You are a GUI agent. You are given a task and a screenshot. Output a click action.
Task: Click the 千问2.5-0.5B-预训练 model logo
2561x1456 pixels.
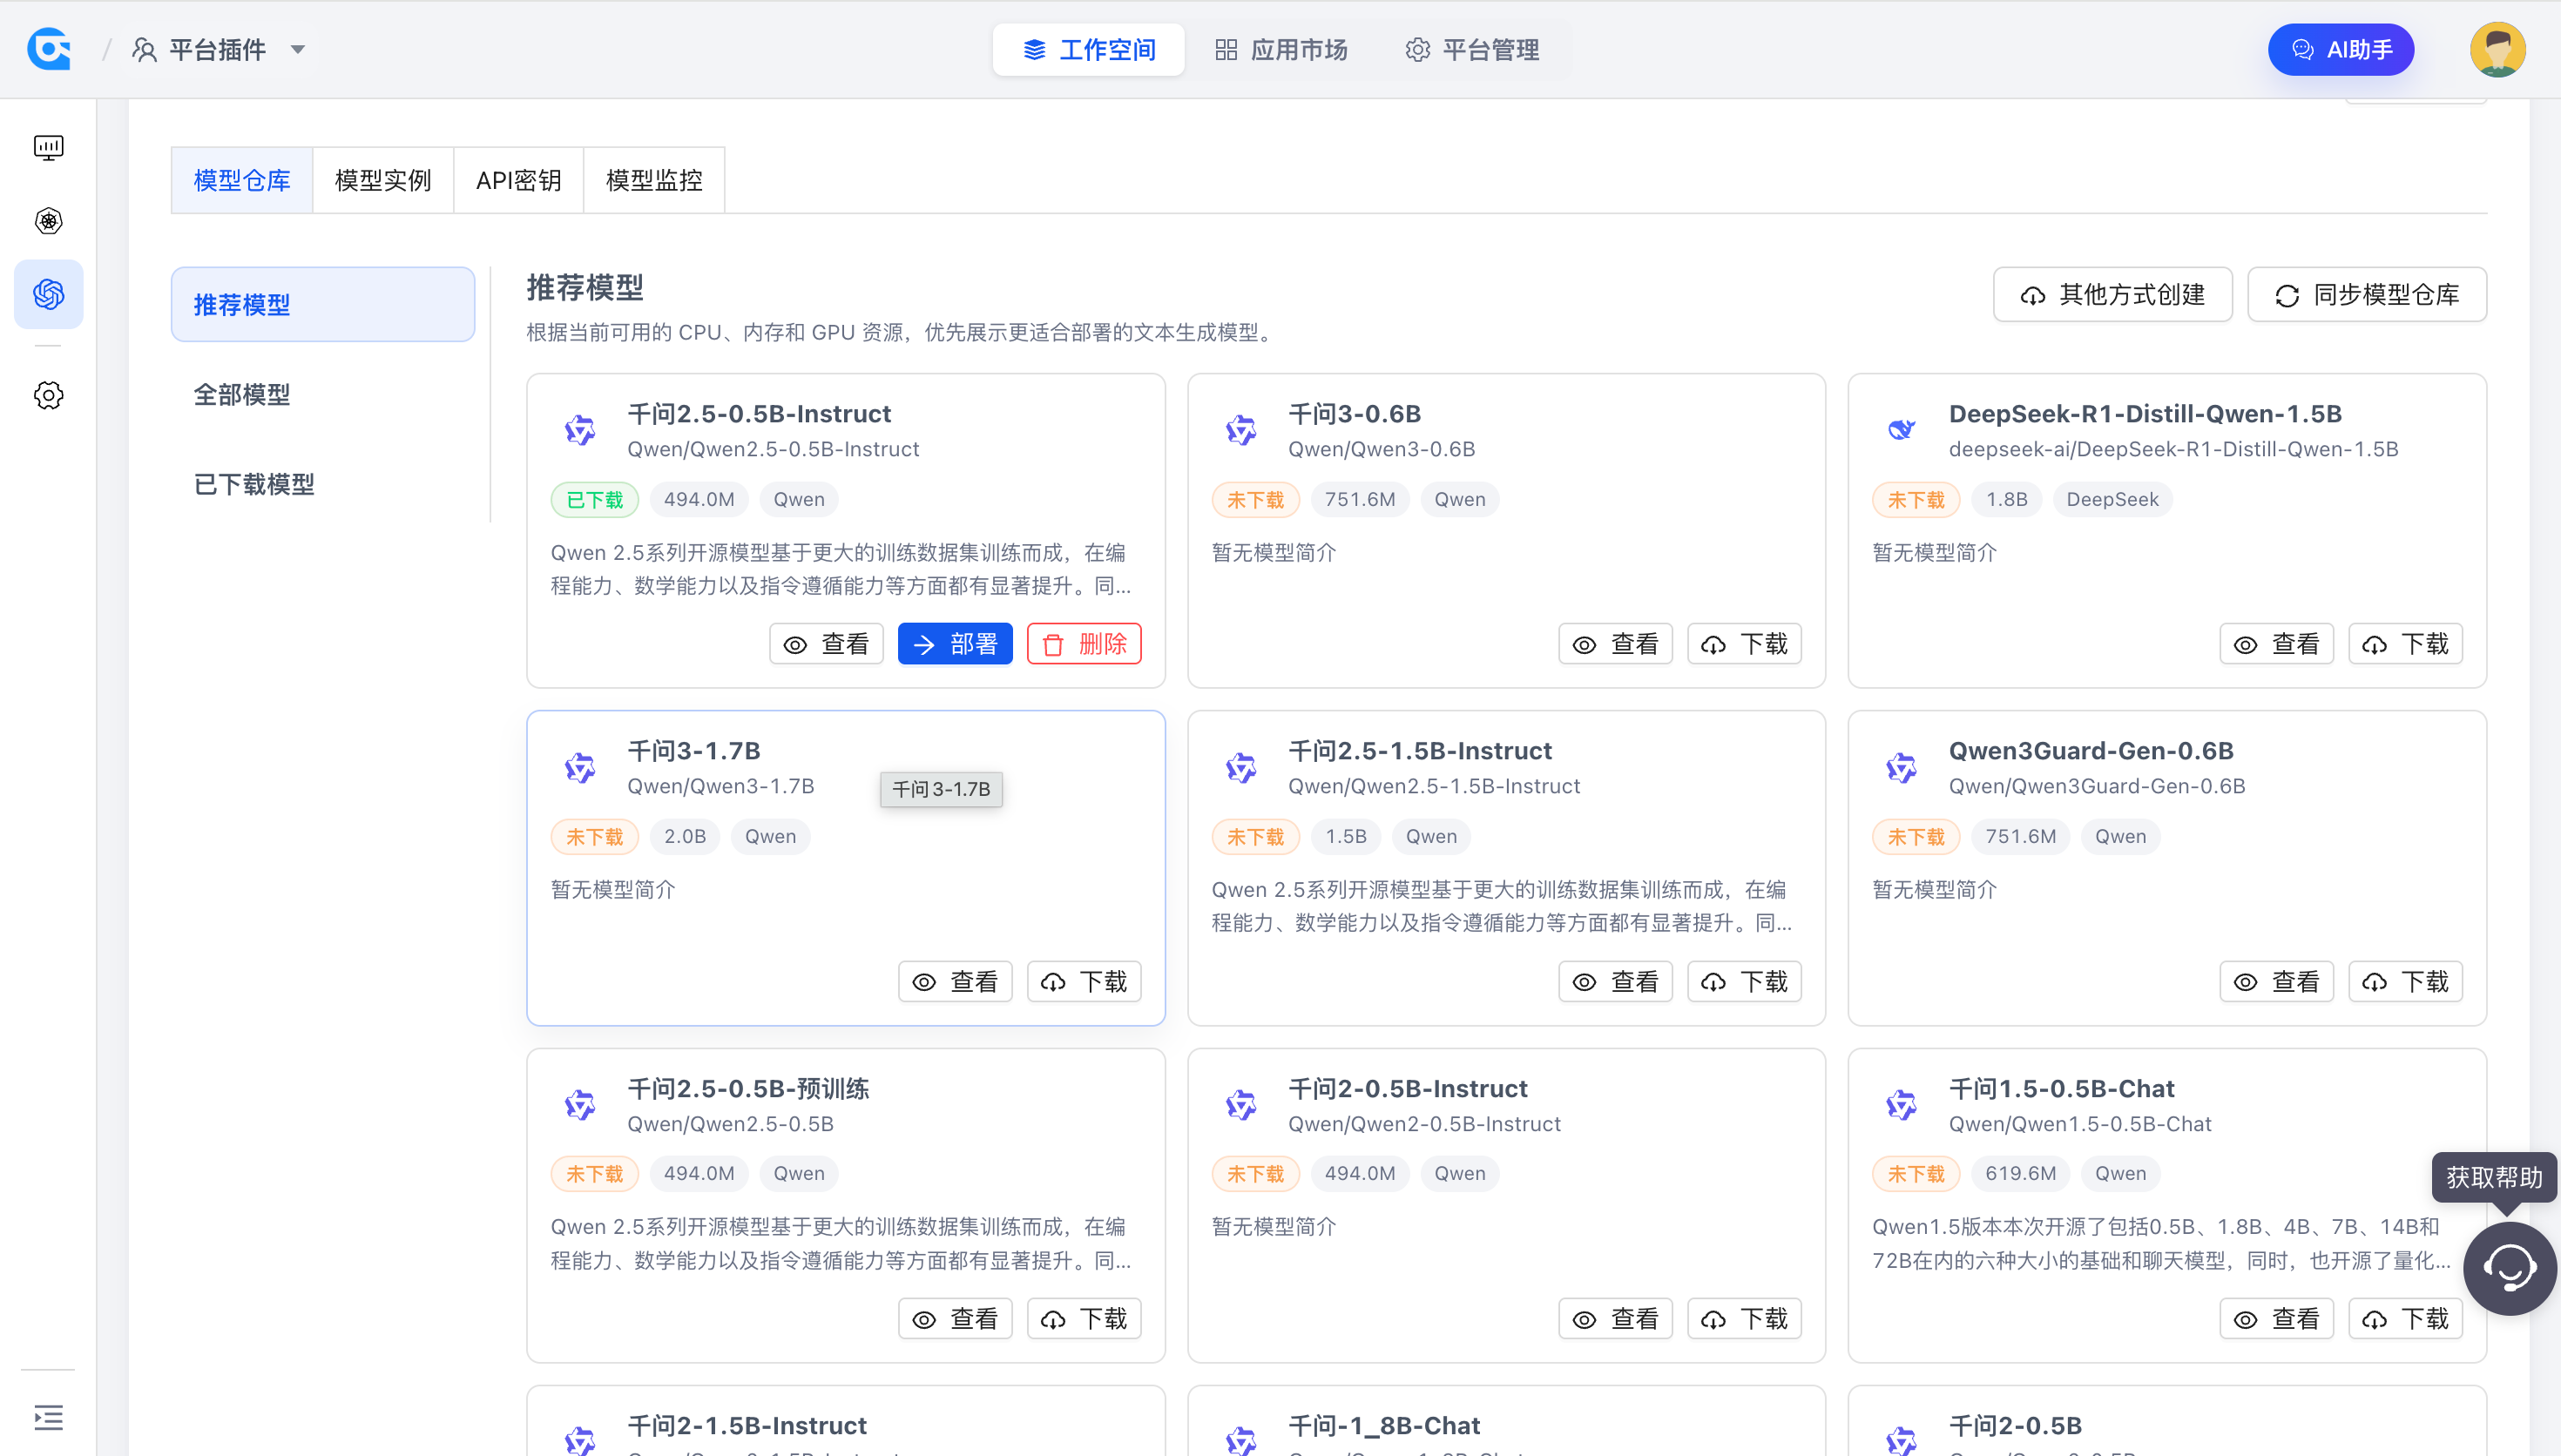(580, 1105)
